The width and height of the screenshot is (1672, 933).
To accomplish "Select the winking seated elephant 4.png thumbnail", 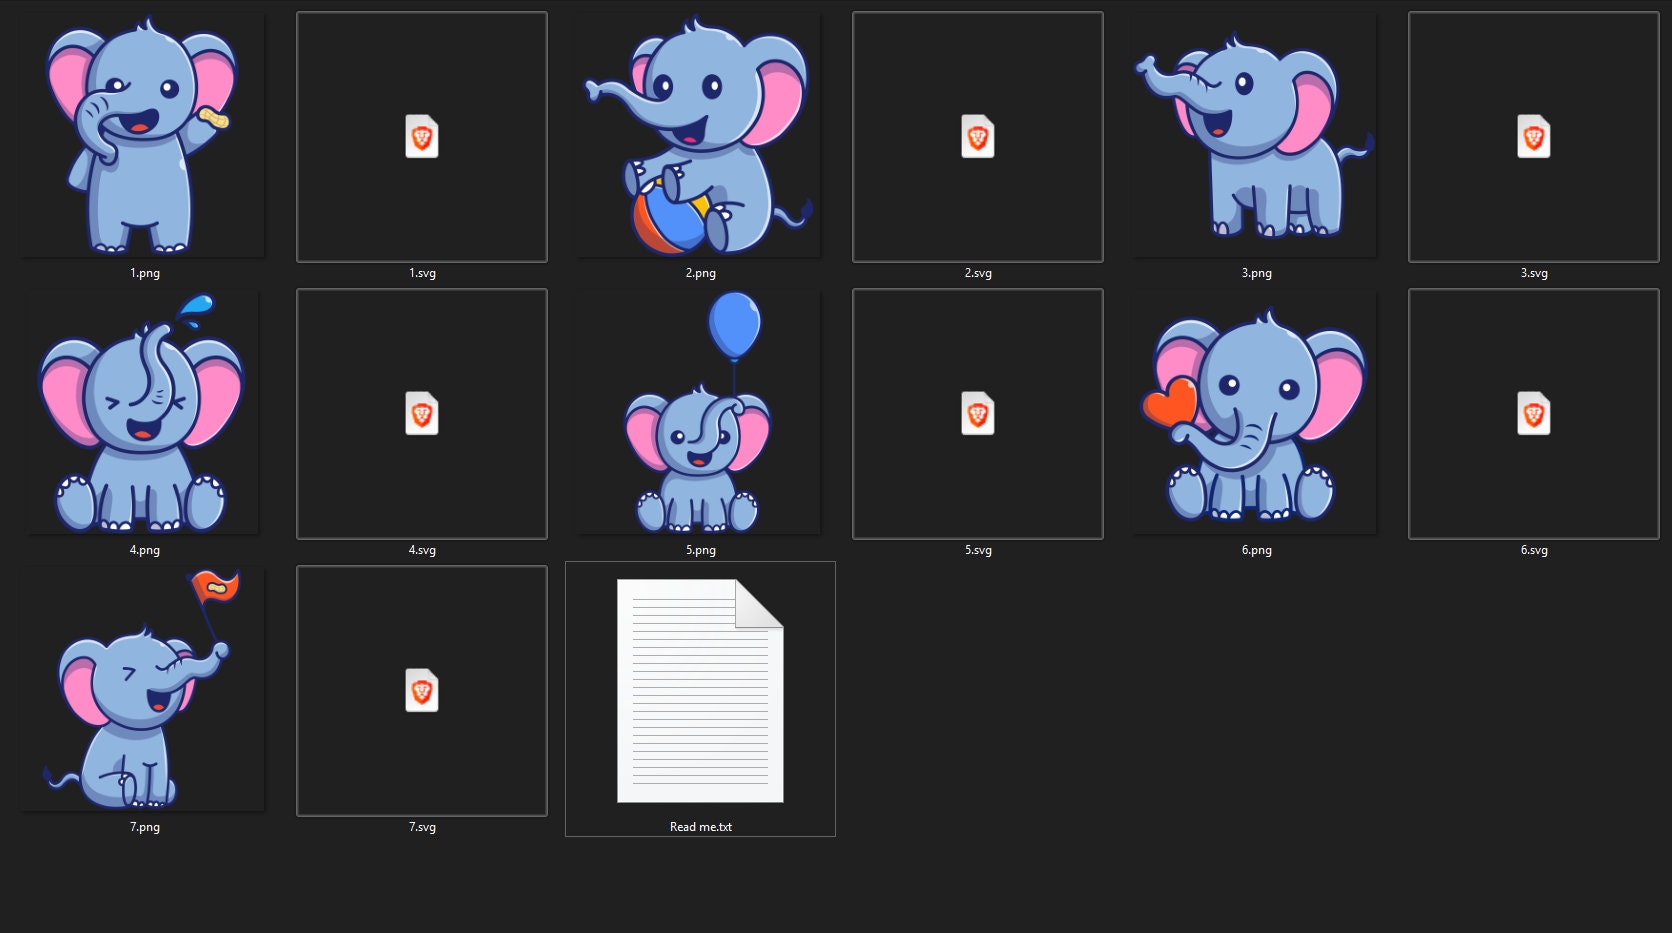I will 143,412.
